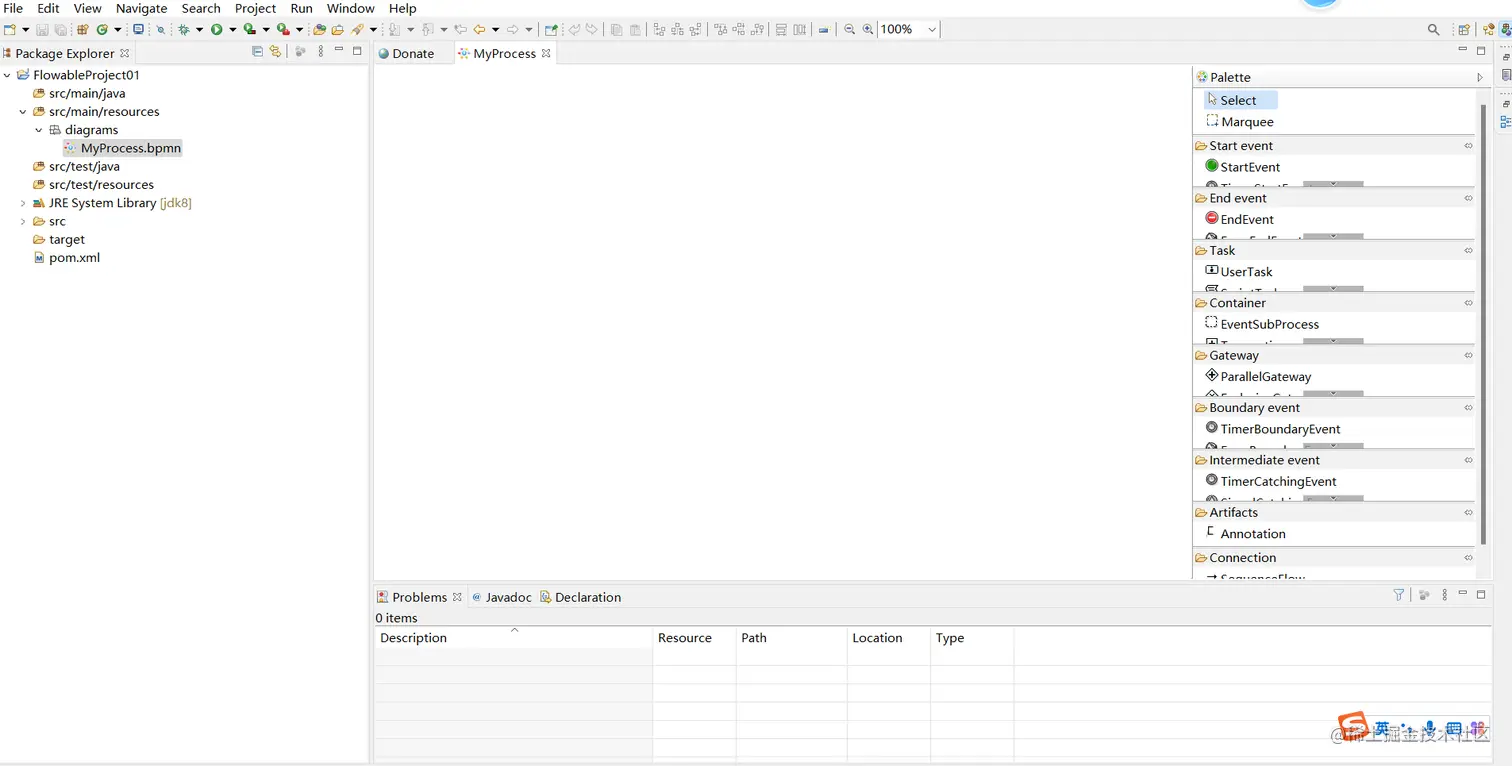This screenshot has width=1512, height=766.
Task: Click the New file toolbar icon
Action: click(10, 30)
